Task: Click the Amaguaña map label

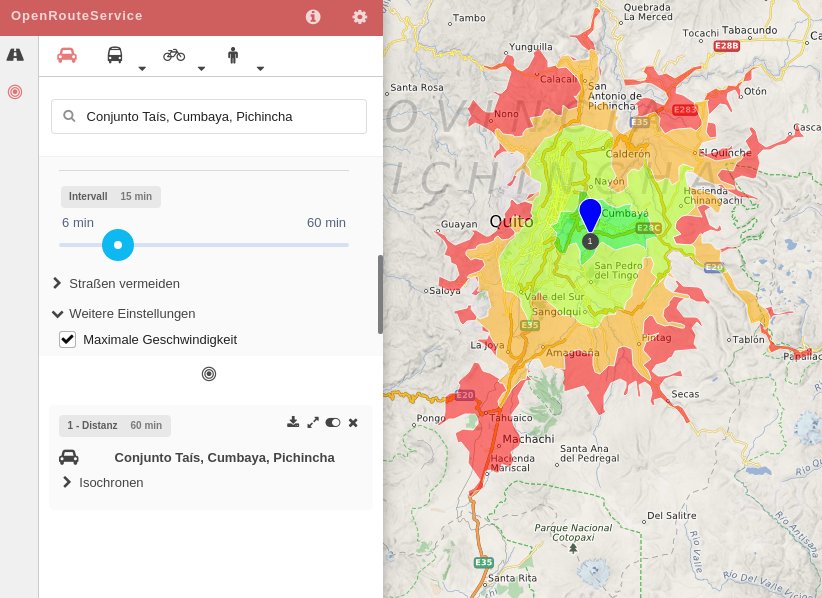Action: [x=572, y=353]
